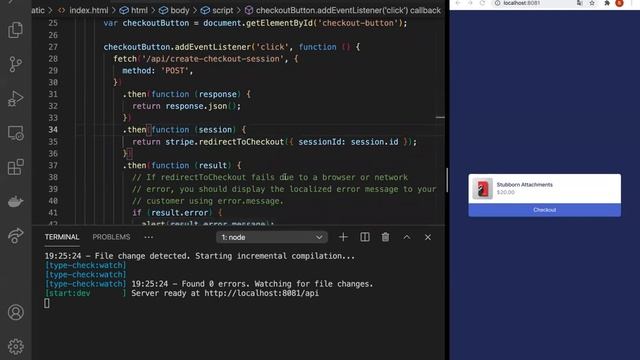Open the Run and Debug view
This screenshot has height=360, width=640.
click(x=16, y=98)
